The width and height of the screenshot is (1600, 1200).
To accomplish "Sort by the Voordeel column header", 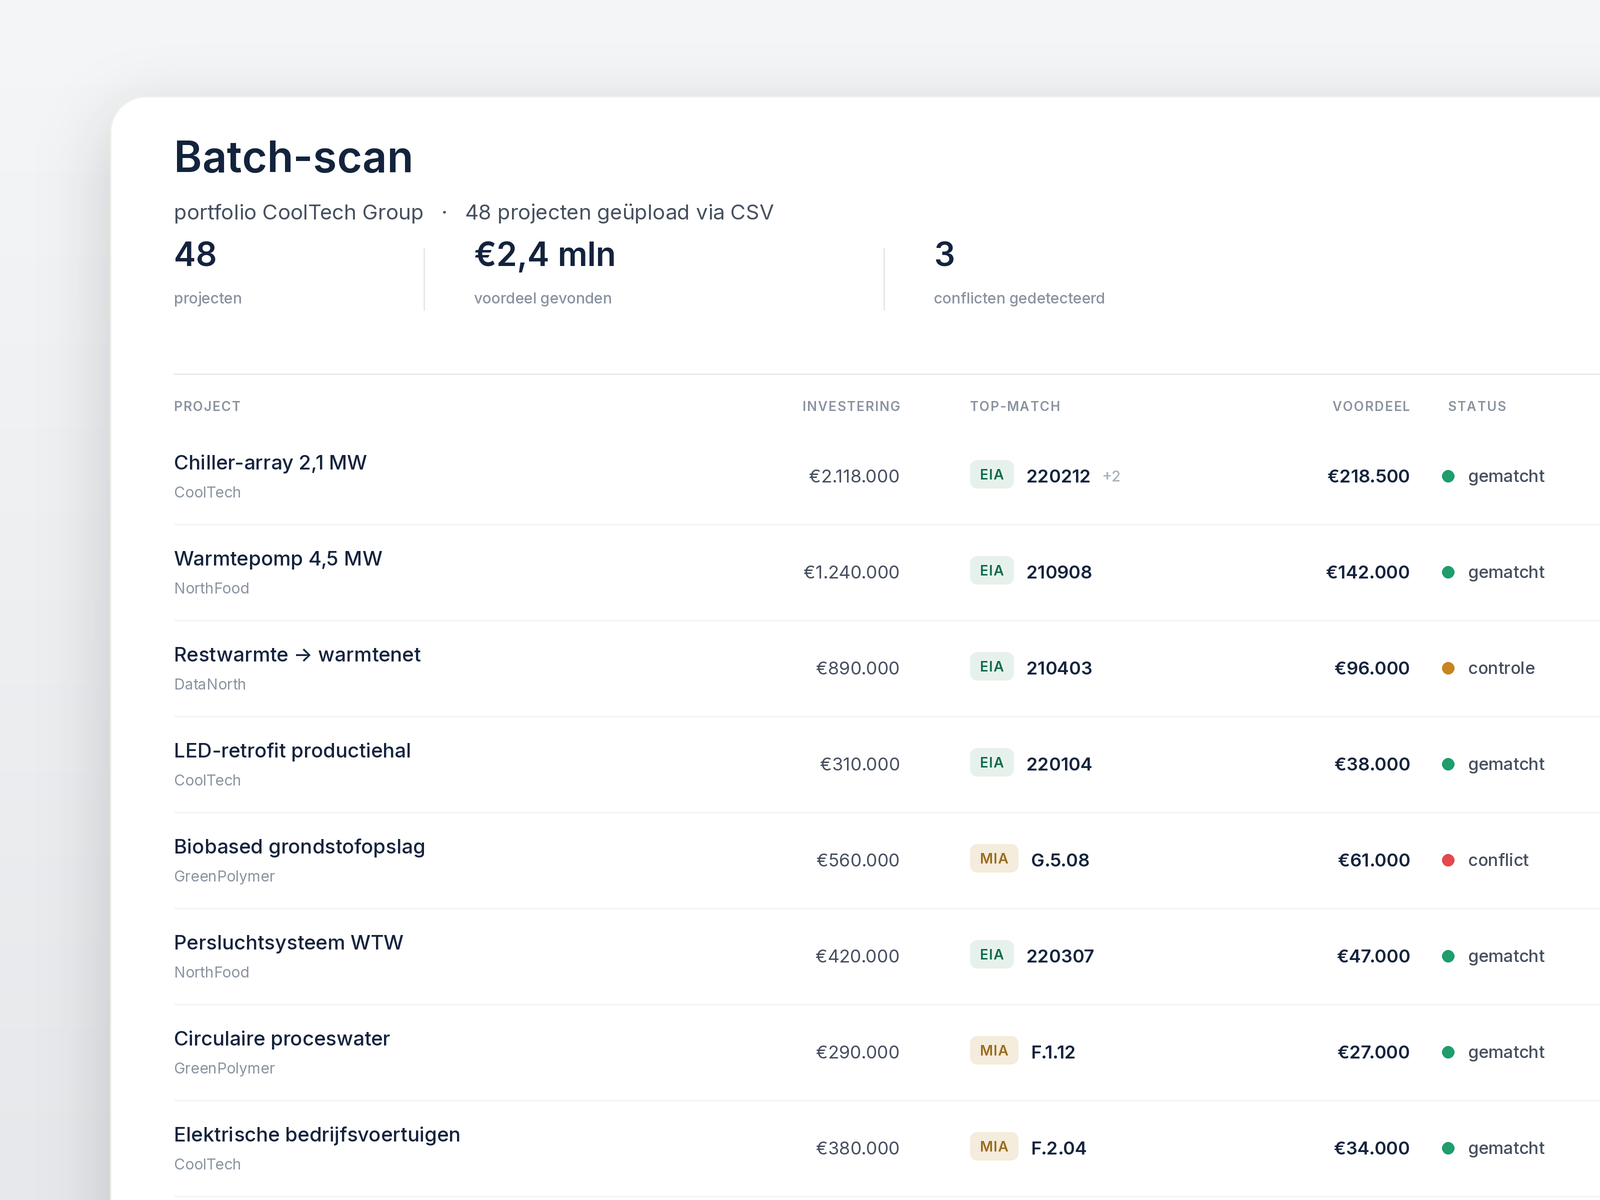I will (x=1371, y=406).
